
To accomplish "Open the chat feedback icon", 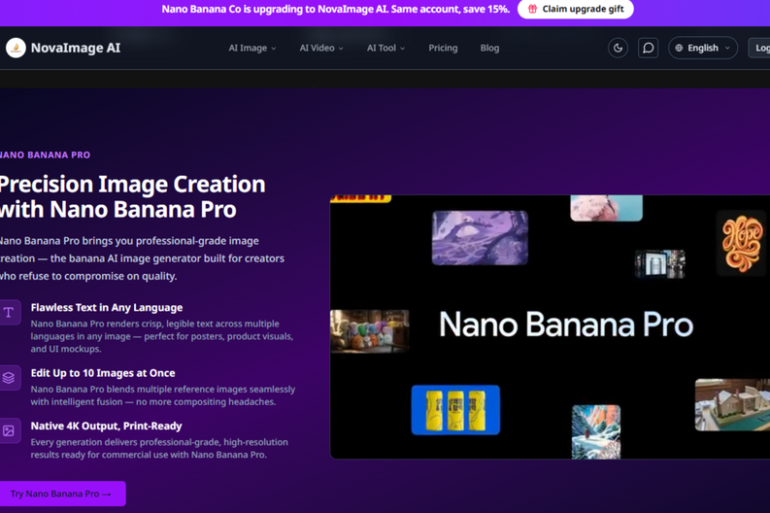I will 648,48.
